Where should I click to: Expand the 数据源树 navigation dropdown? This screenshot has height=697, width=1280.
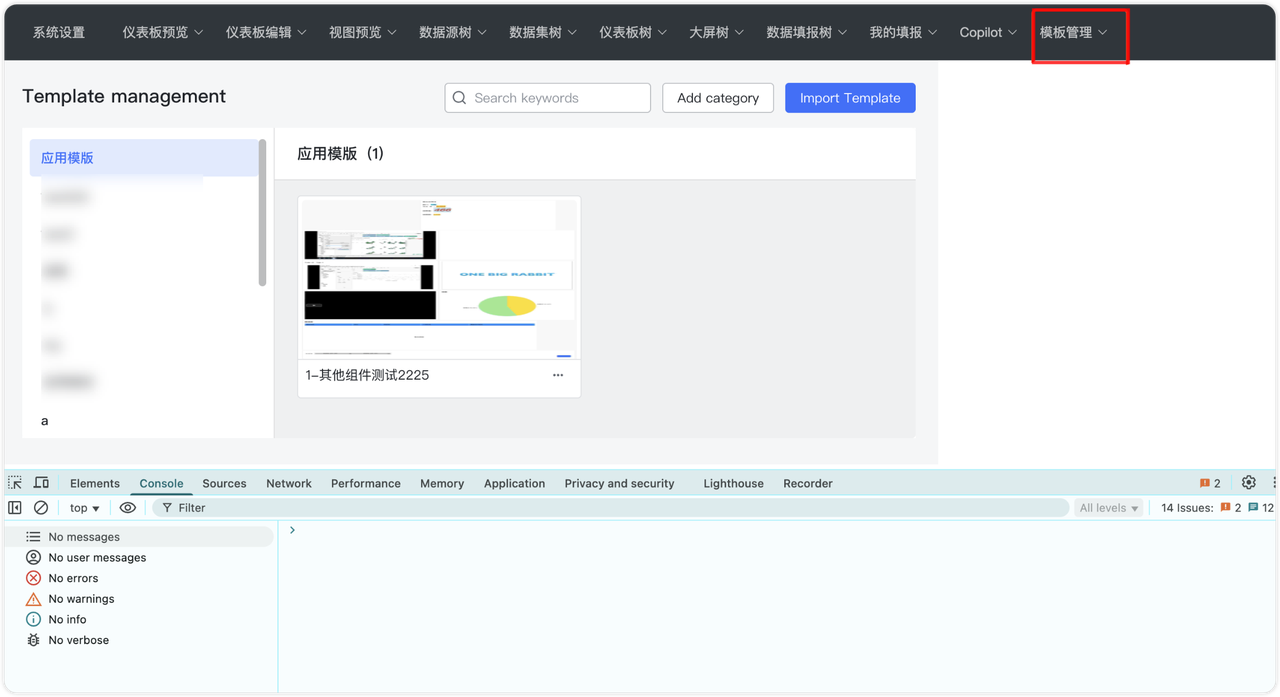pyautogui.click(x=451, y=31)
